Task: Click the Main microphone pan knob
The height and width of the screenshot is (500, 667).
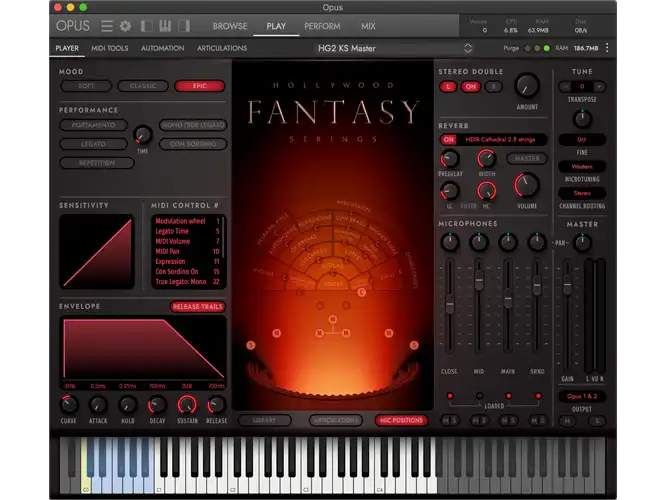Action: 507,242
